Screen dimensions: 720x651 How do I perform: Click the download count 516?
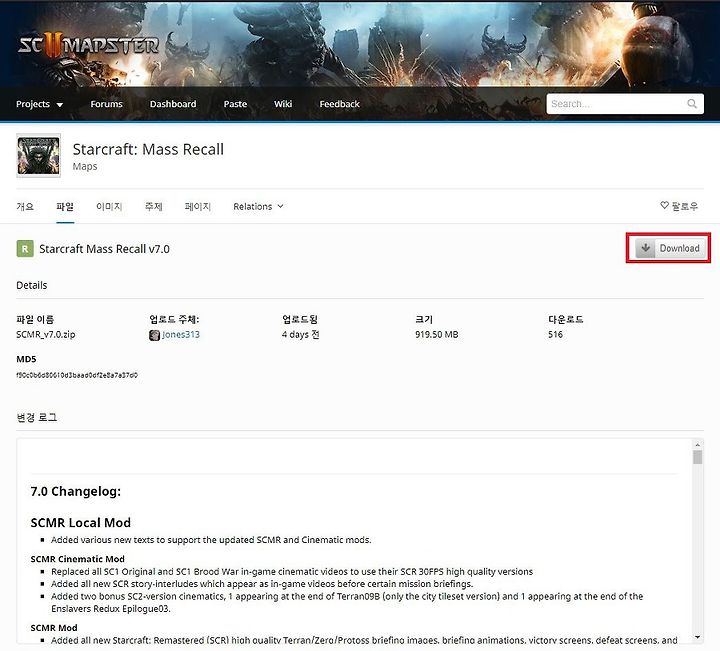coord(555,335)
